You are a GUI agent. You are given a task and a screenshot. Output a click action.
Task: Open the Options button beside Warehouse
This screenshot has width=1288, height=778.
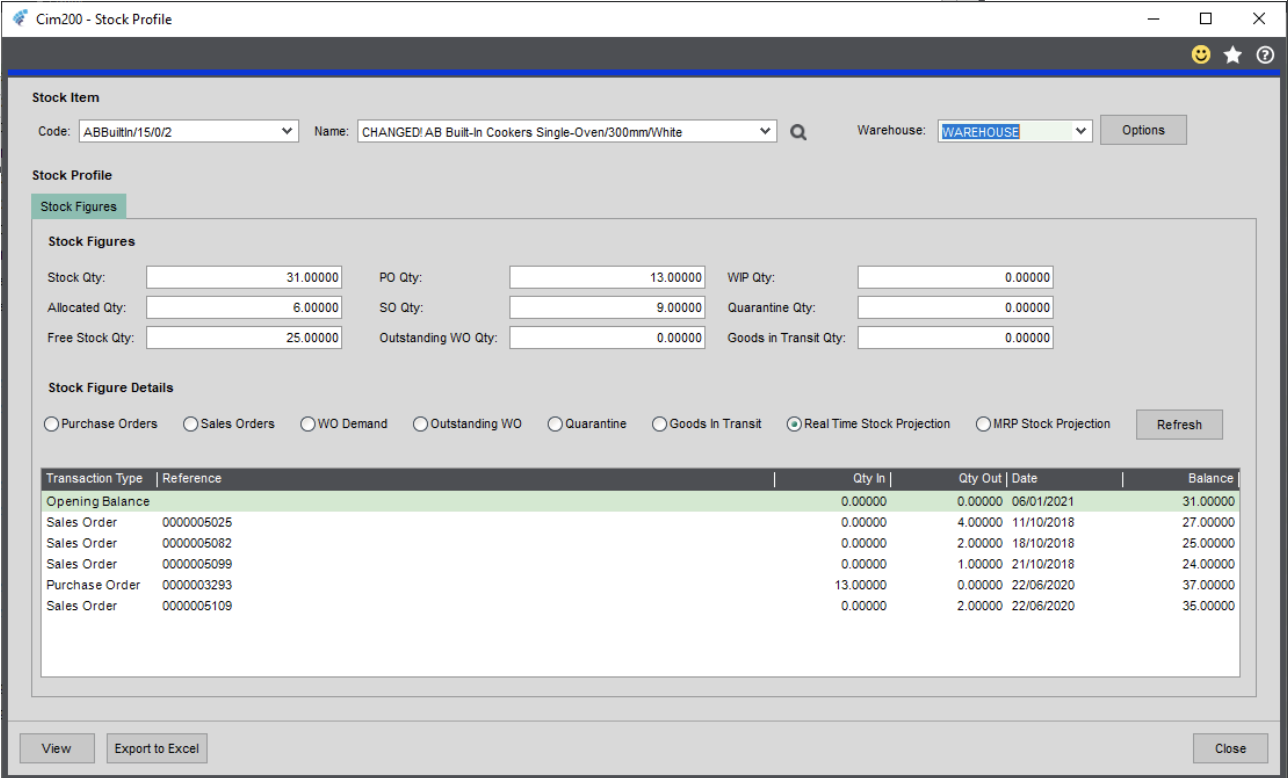point(1143,130)
